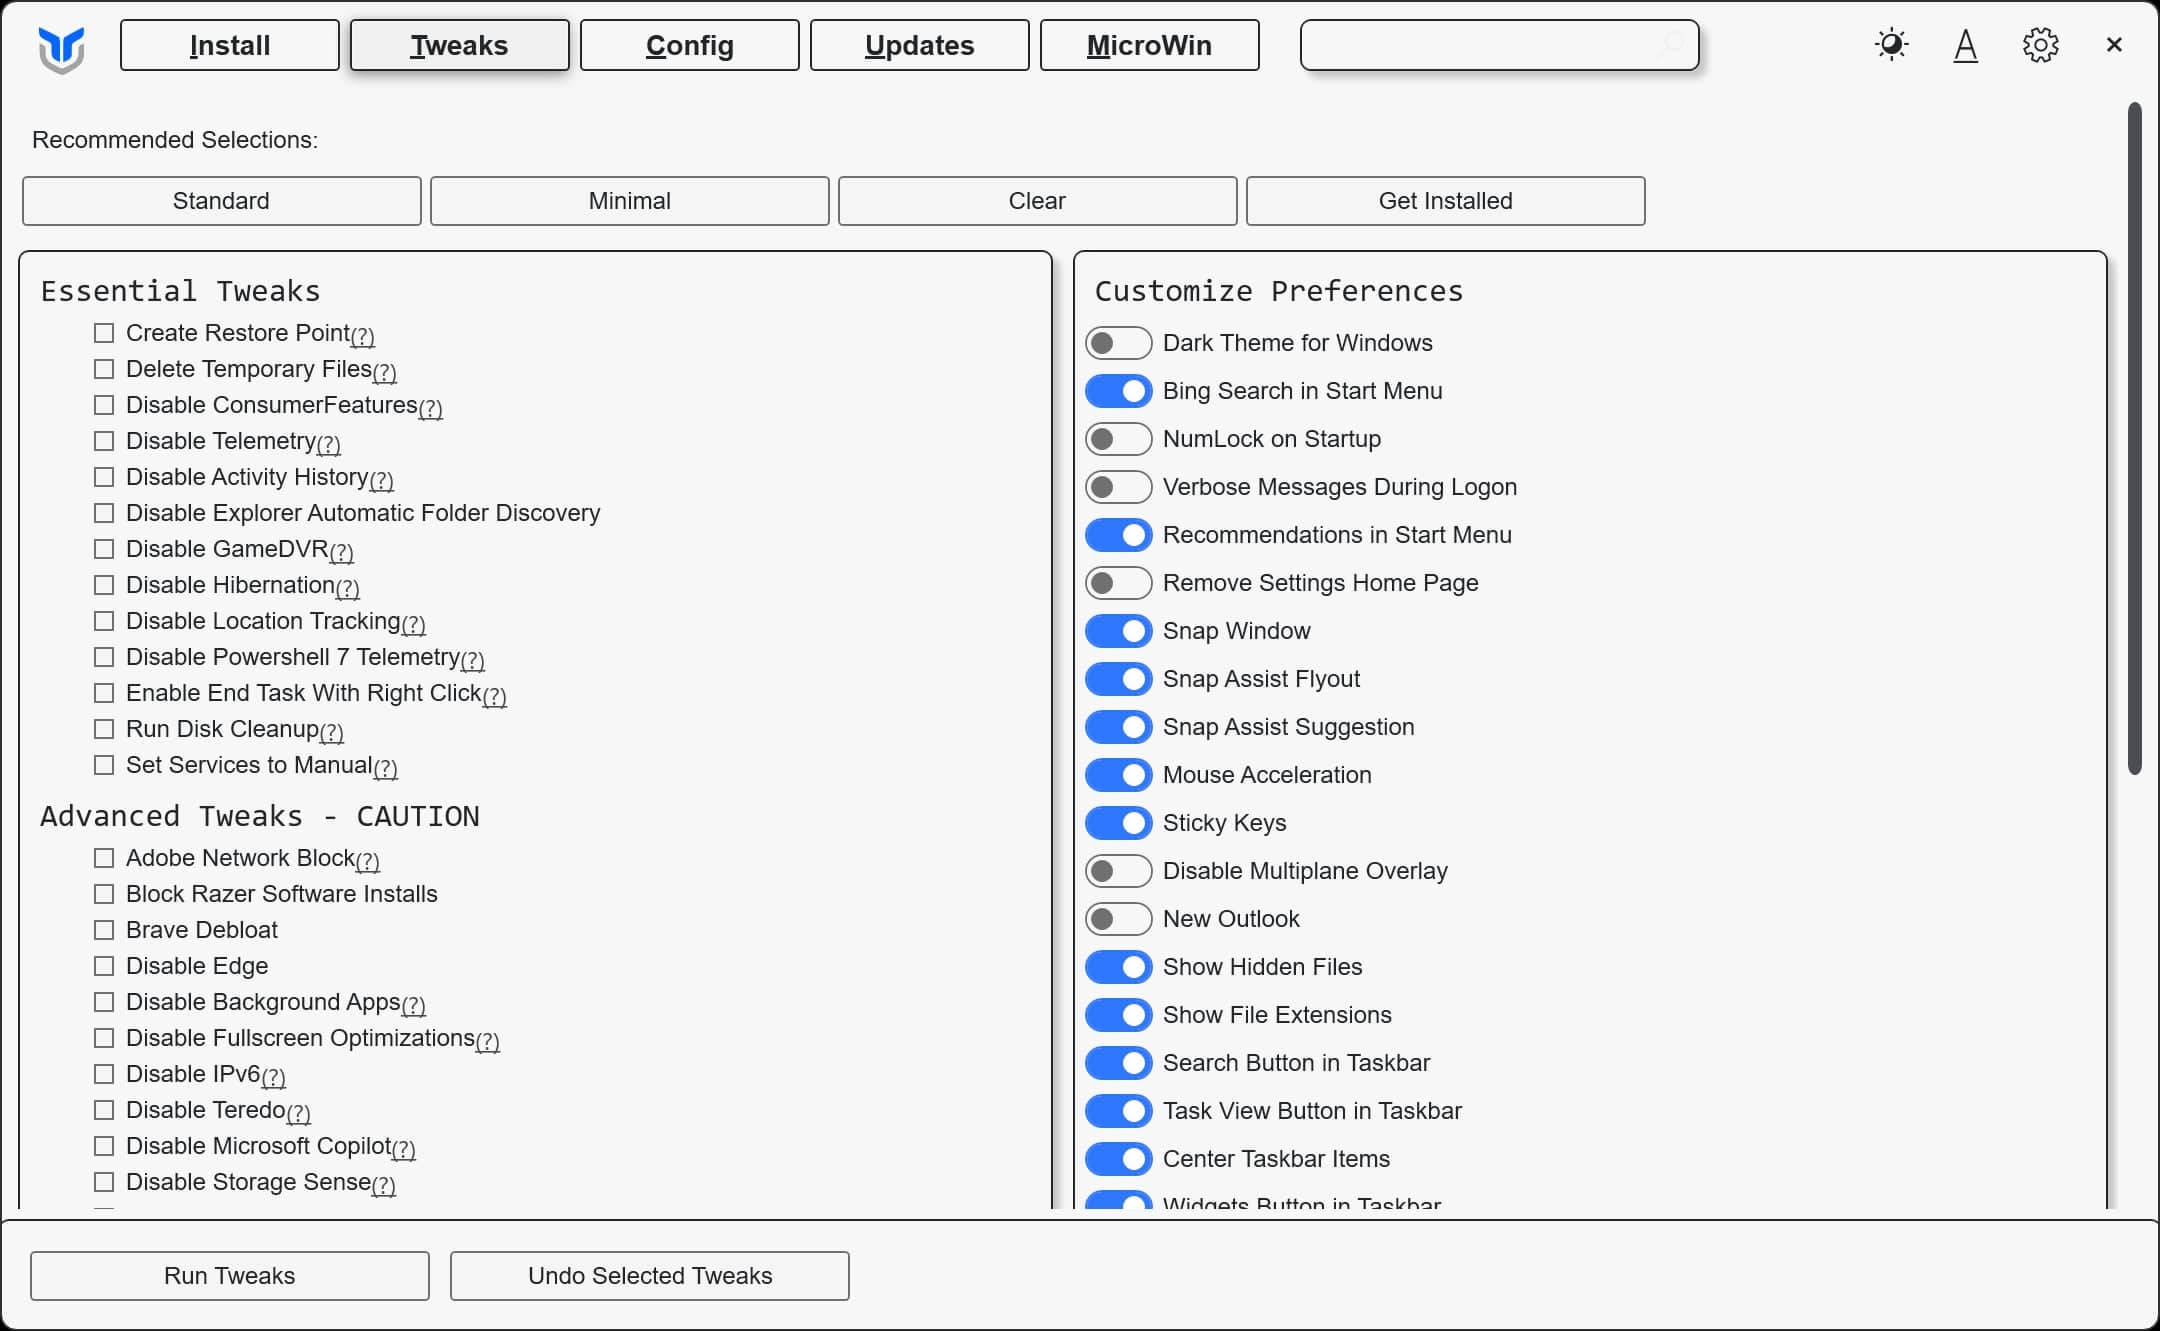Viewport: 2160px width, 1331px height.
Task: Click Run Tweaks button
Action: [230, 1276]
